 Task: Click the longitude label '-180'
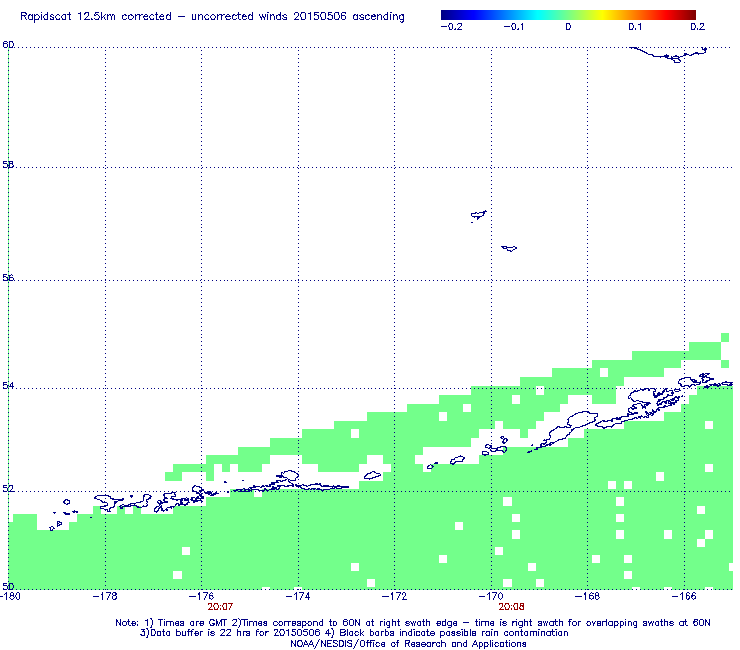[x=10, y=596]
